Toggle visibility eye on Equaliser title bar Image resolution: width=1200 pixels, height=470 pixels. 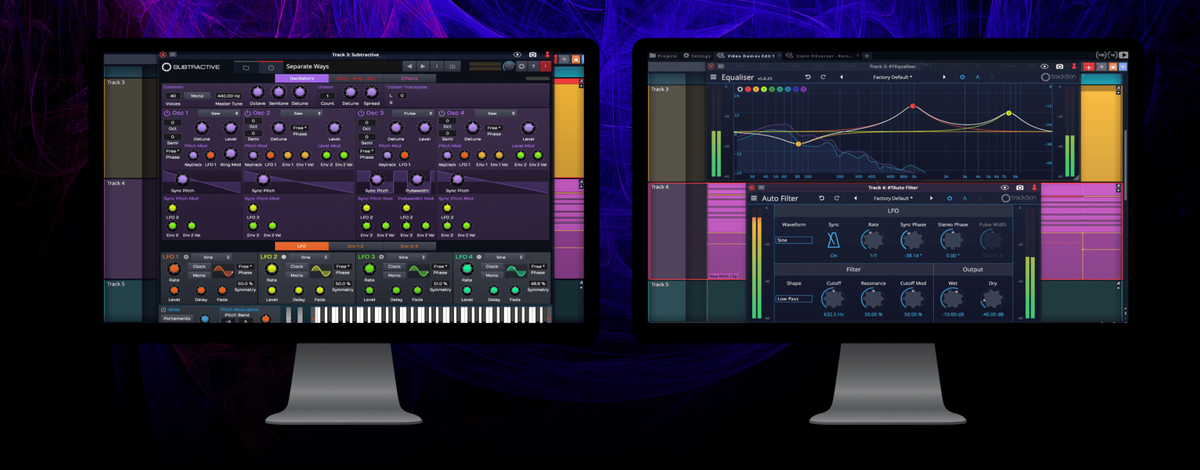point(1044,66)
